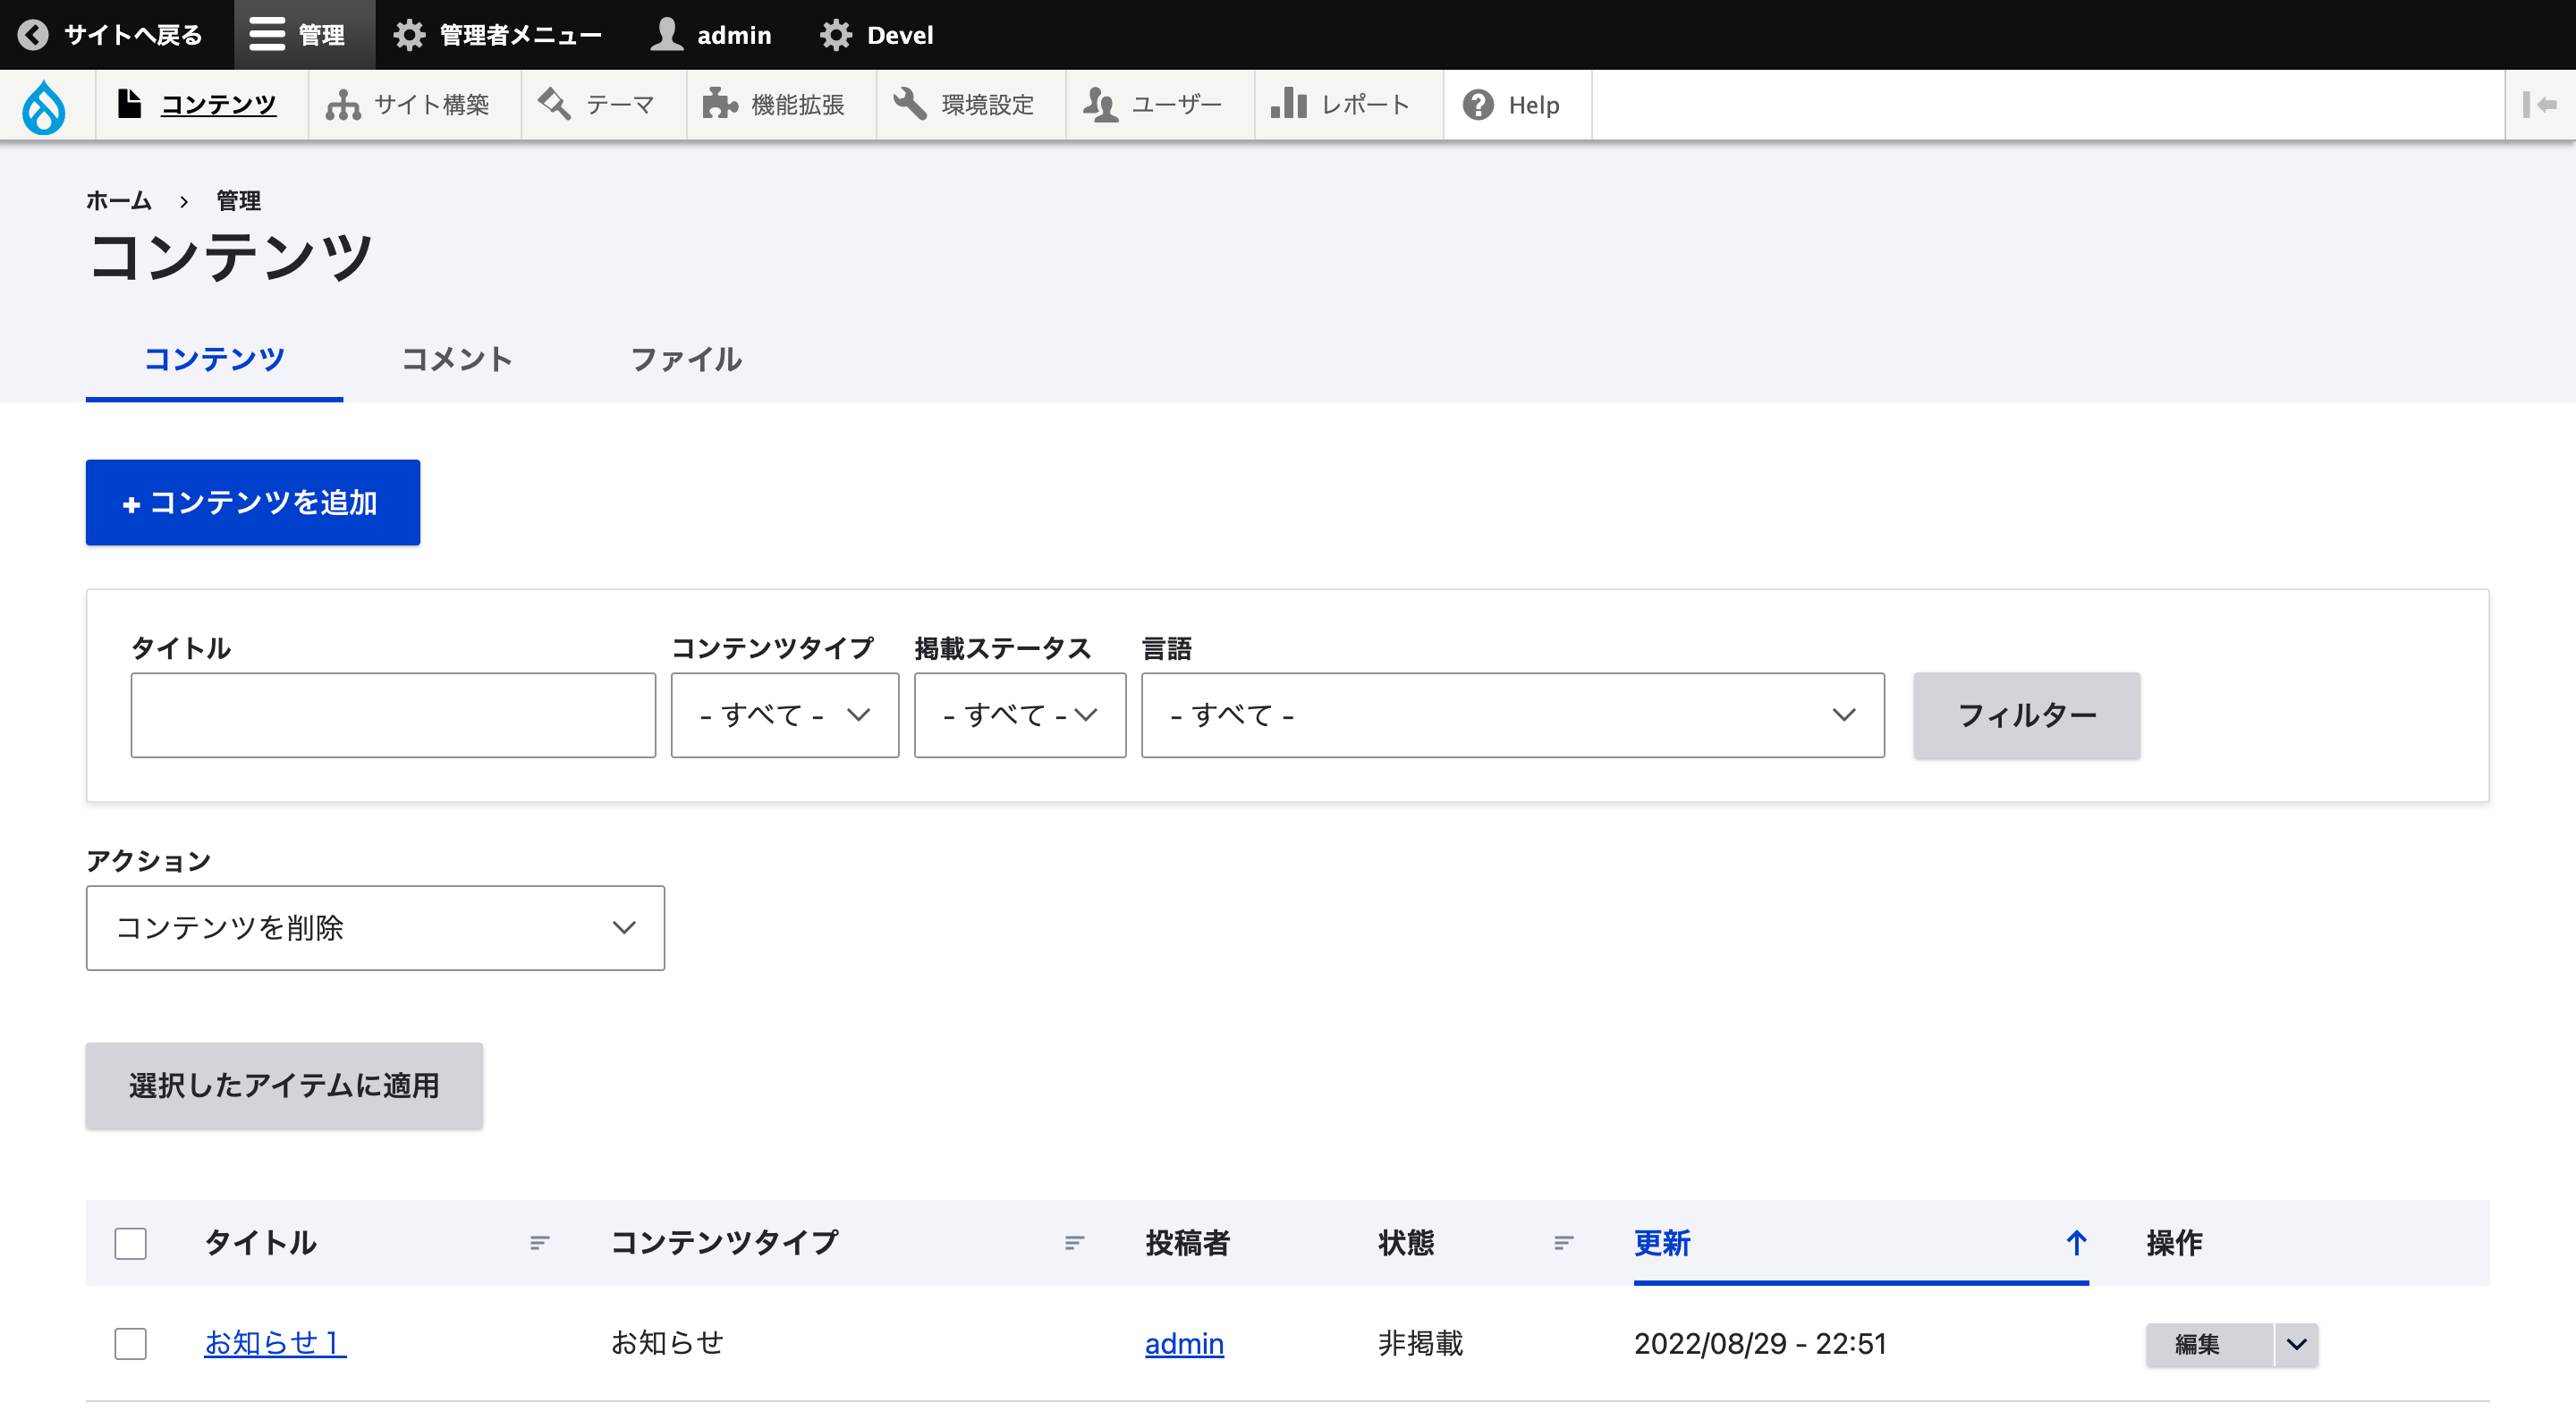
Task: Check the checkbox for お知らせ1 row
Action: pyautogui.click(x=130, y=1343)
